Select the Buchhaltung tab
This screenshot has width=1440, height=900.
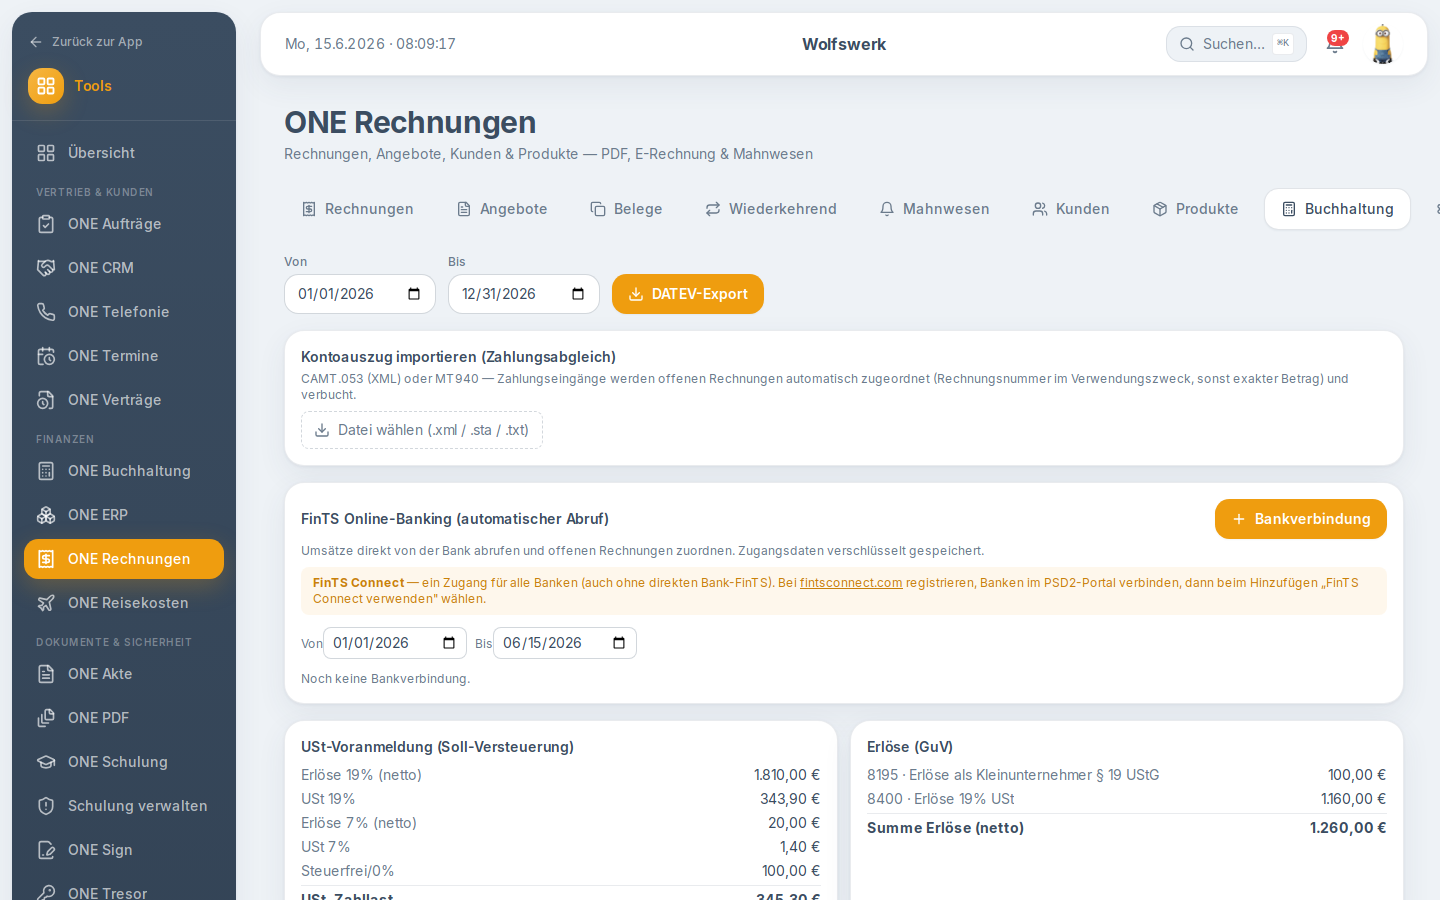tap(1338, 209)
